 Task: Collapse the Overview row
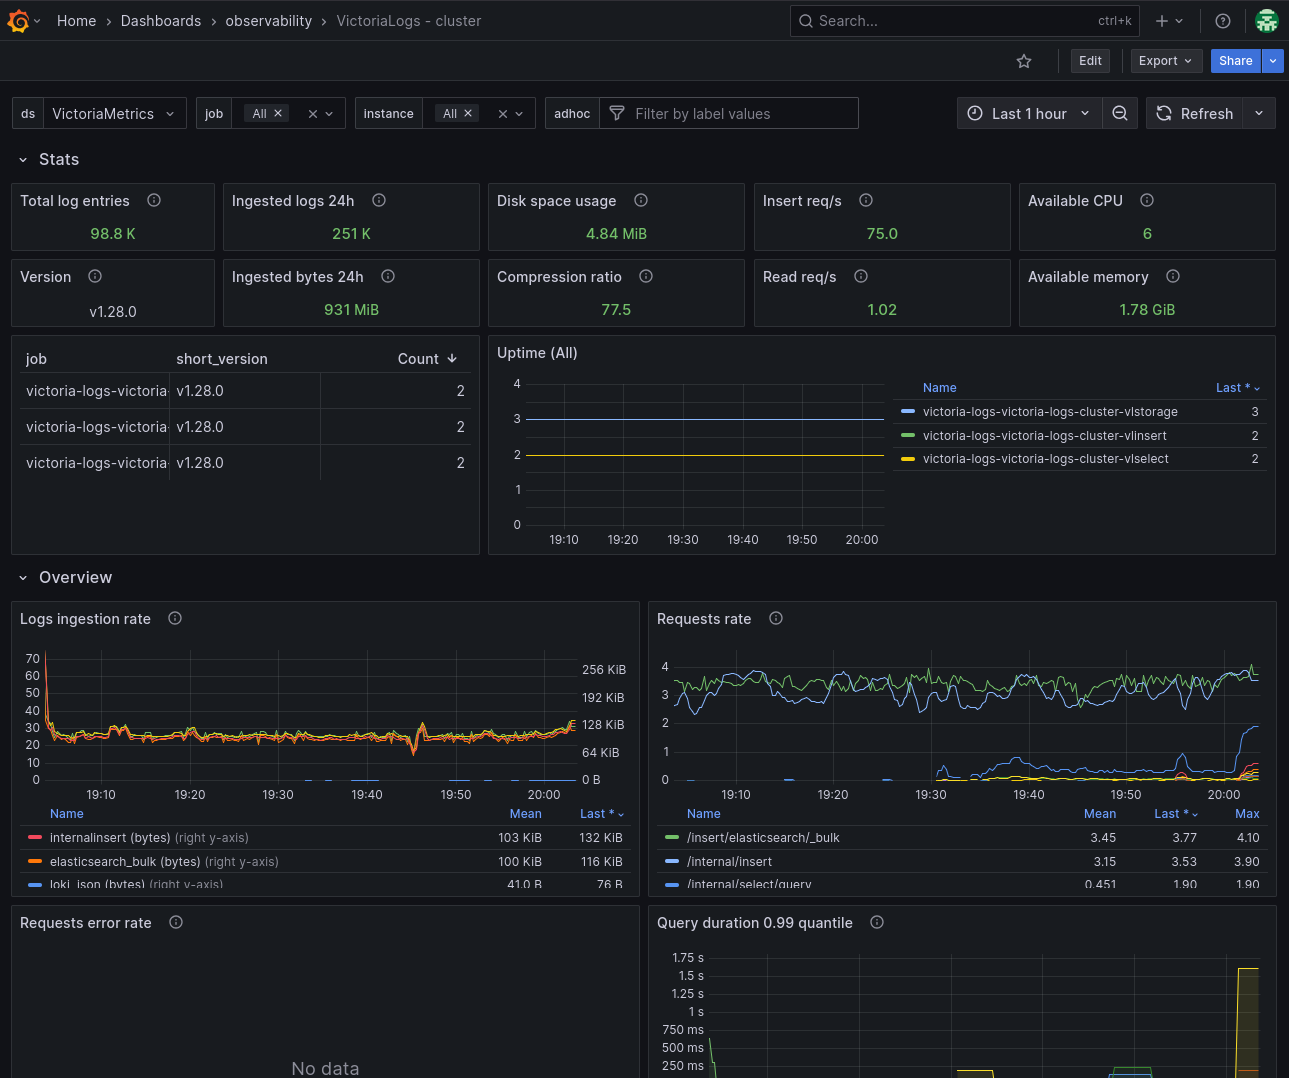[x=23, y=578]
